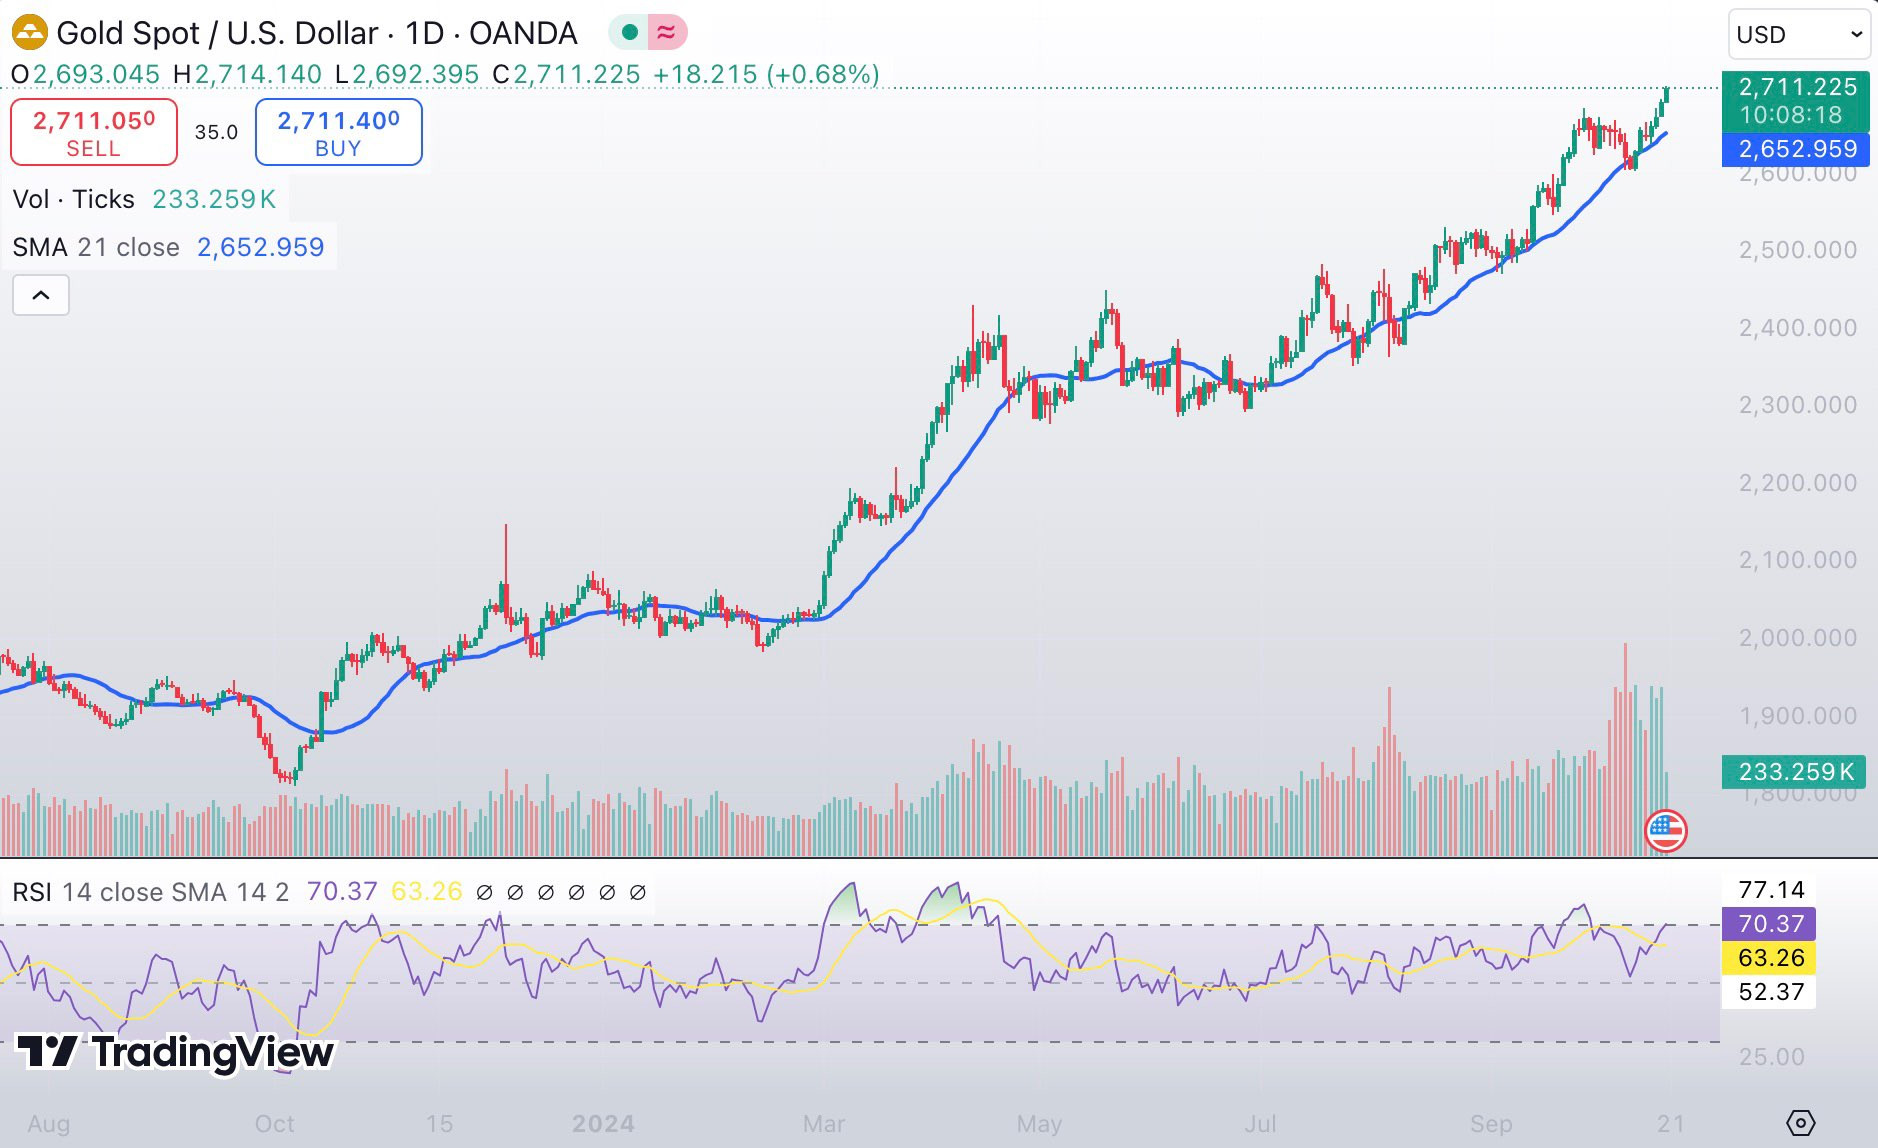The height and width of the screenshot is (1148, 1878).
Task: Click the green current price label on price axis
Action: [1796, 101]
